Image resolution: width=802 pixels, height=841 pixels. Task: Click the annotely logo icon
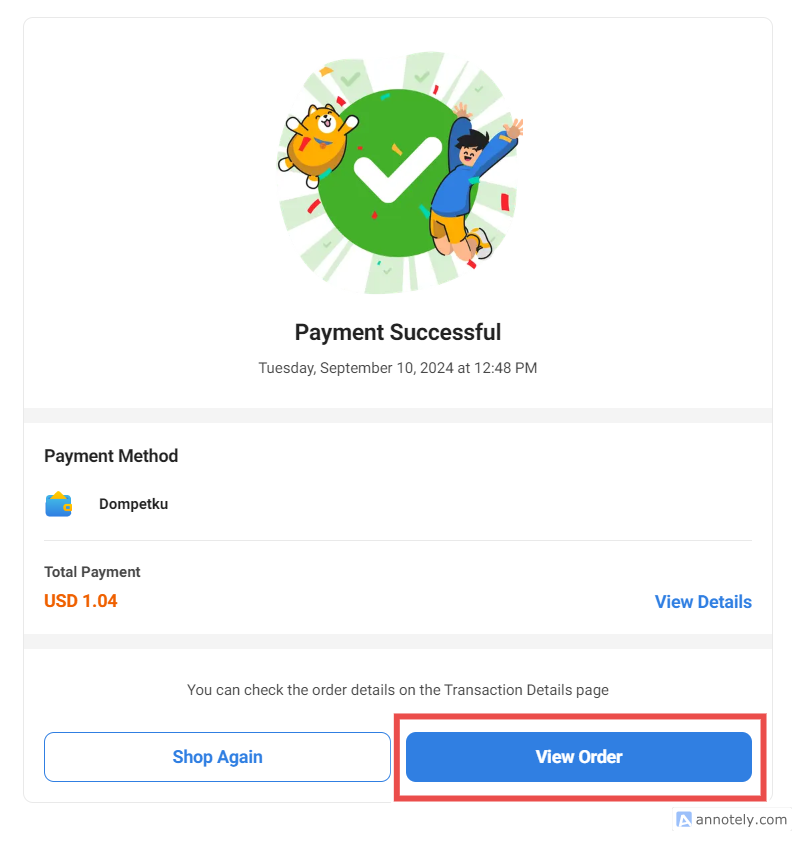[684, 820]
